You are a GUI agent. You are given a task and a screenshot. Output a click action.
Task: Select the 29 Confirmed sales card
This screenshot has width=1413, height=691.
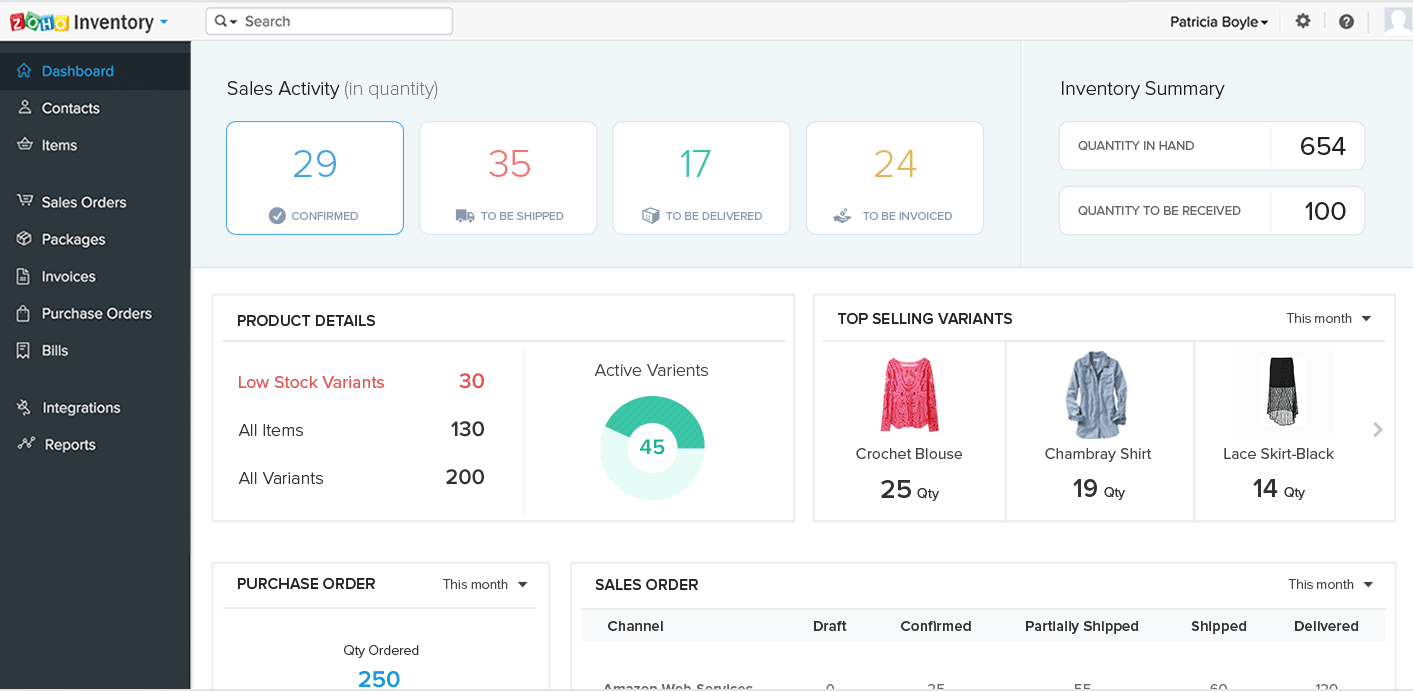click(315, 178)
